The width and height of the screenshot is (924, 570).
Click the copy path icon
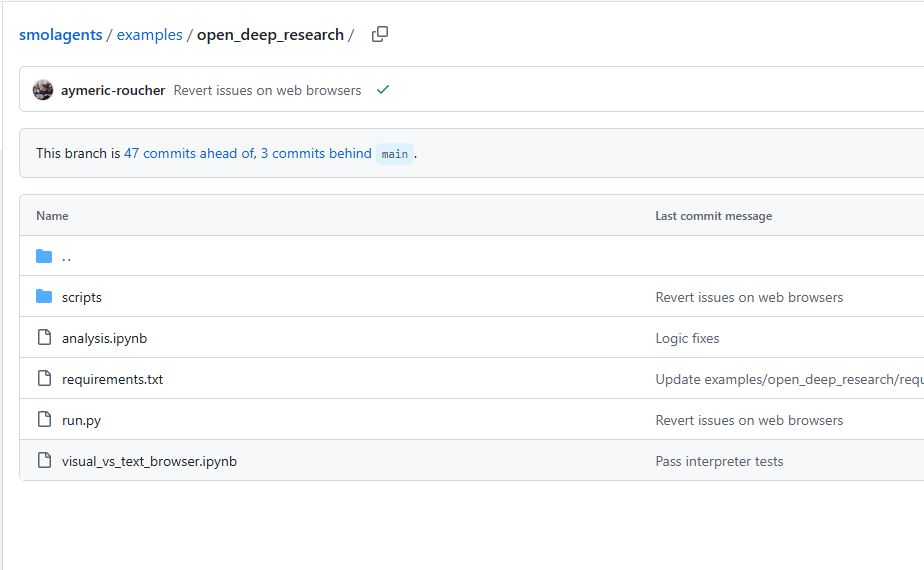click(380, 35)
